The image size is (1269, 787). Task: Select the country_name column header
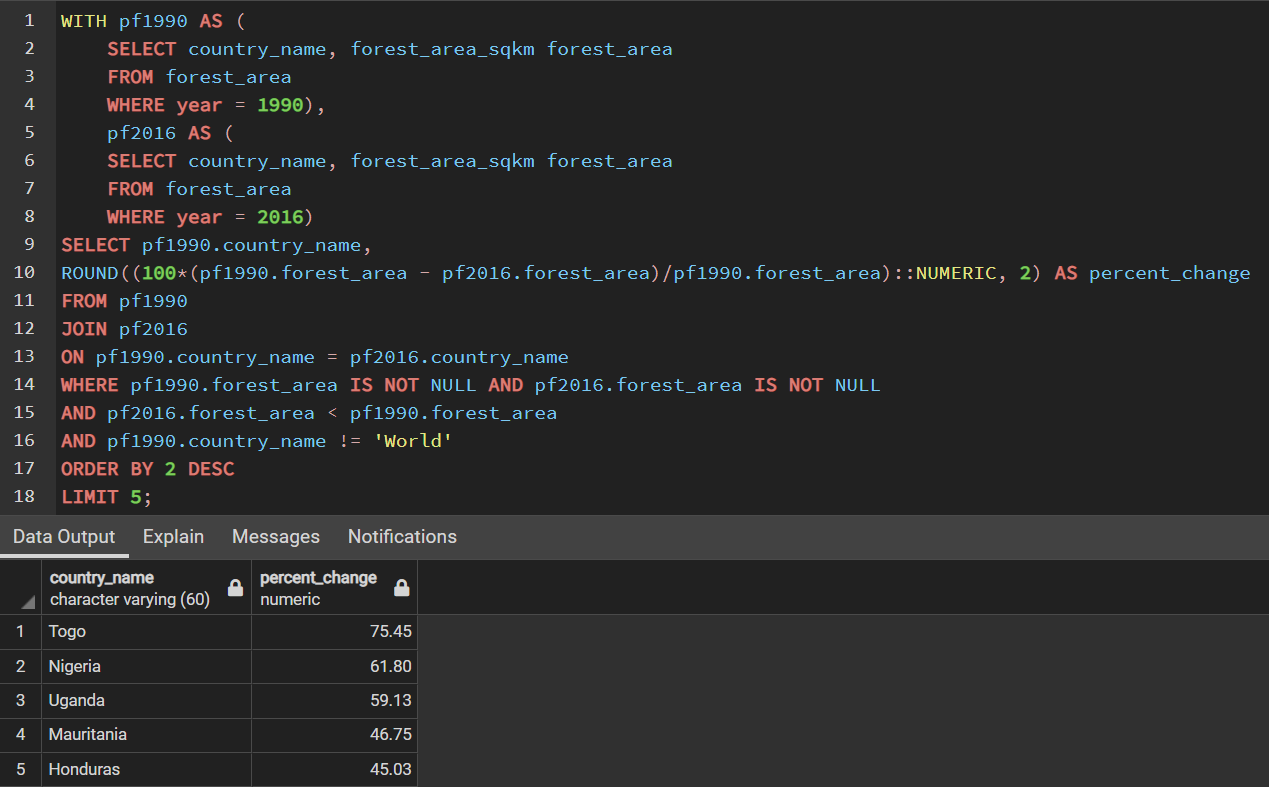pos(146,588)
